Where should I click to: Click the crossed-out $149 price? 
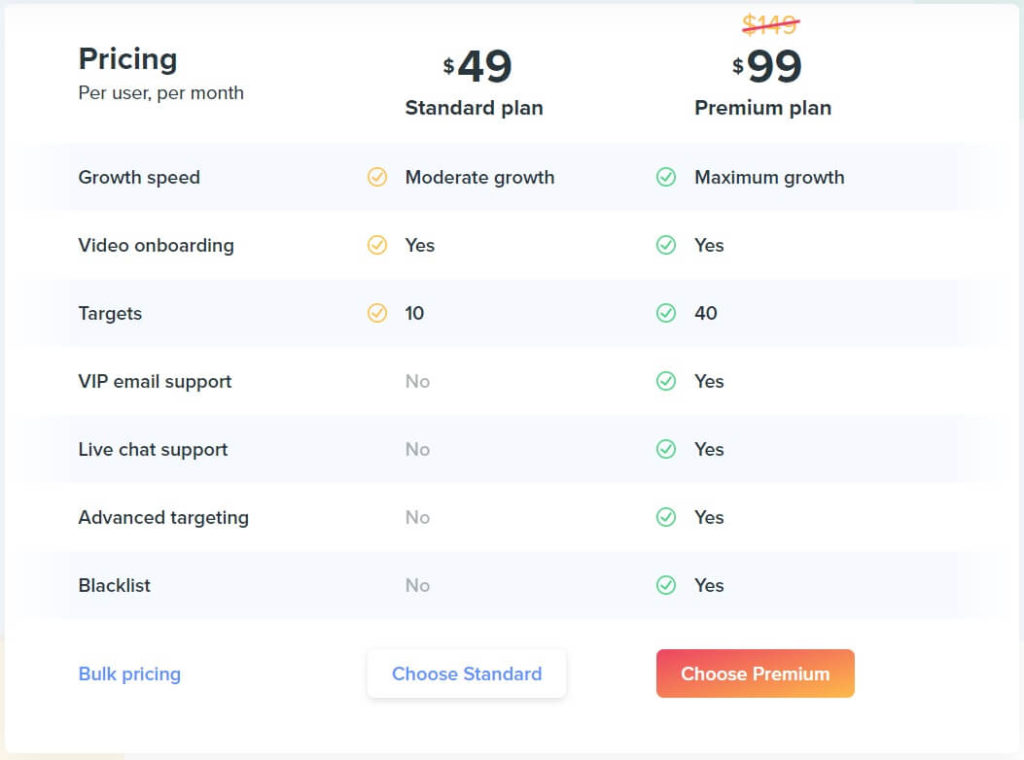pos(771,25)
